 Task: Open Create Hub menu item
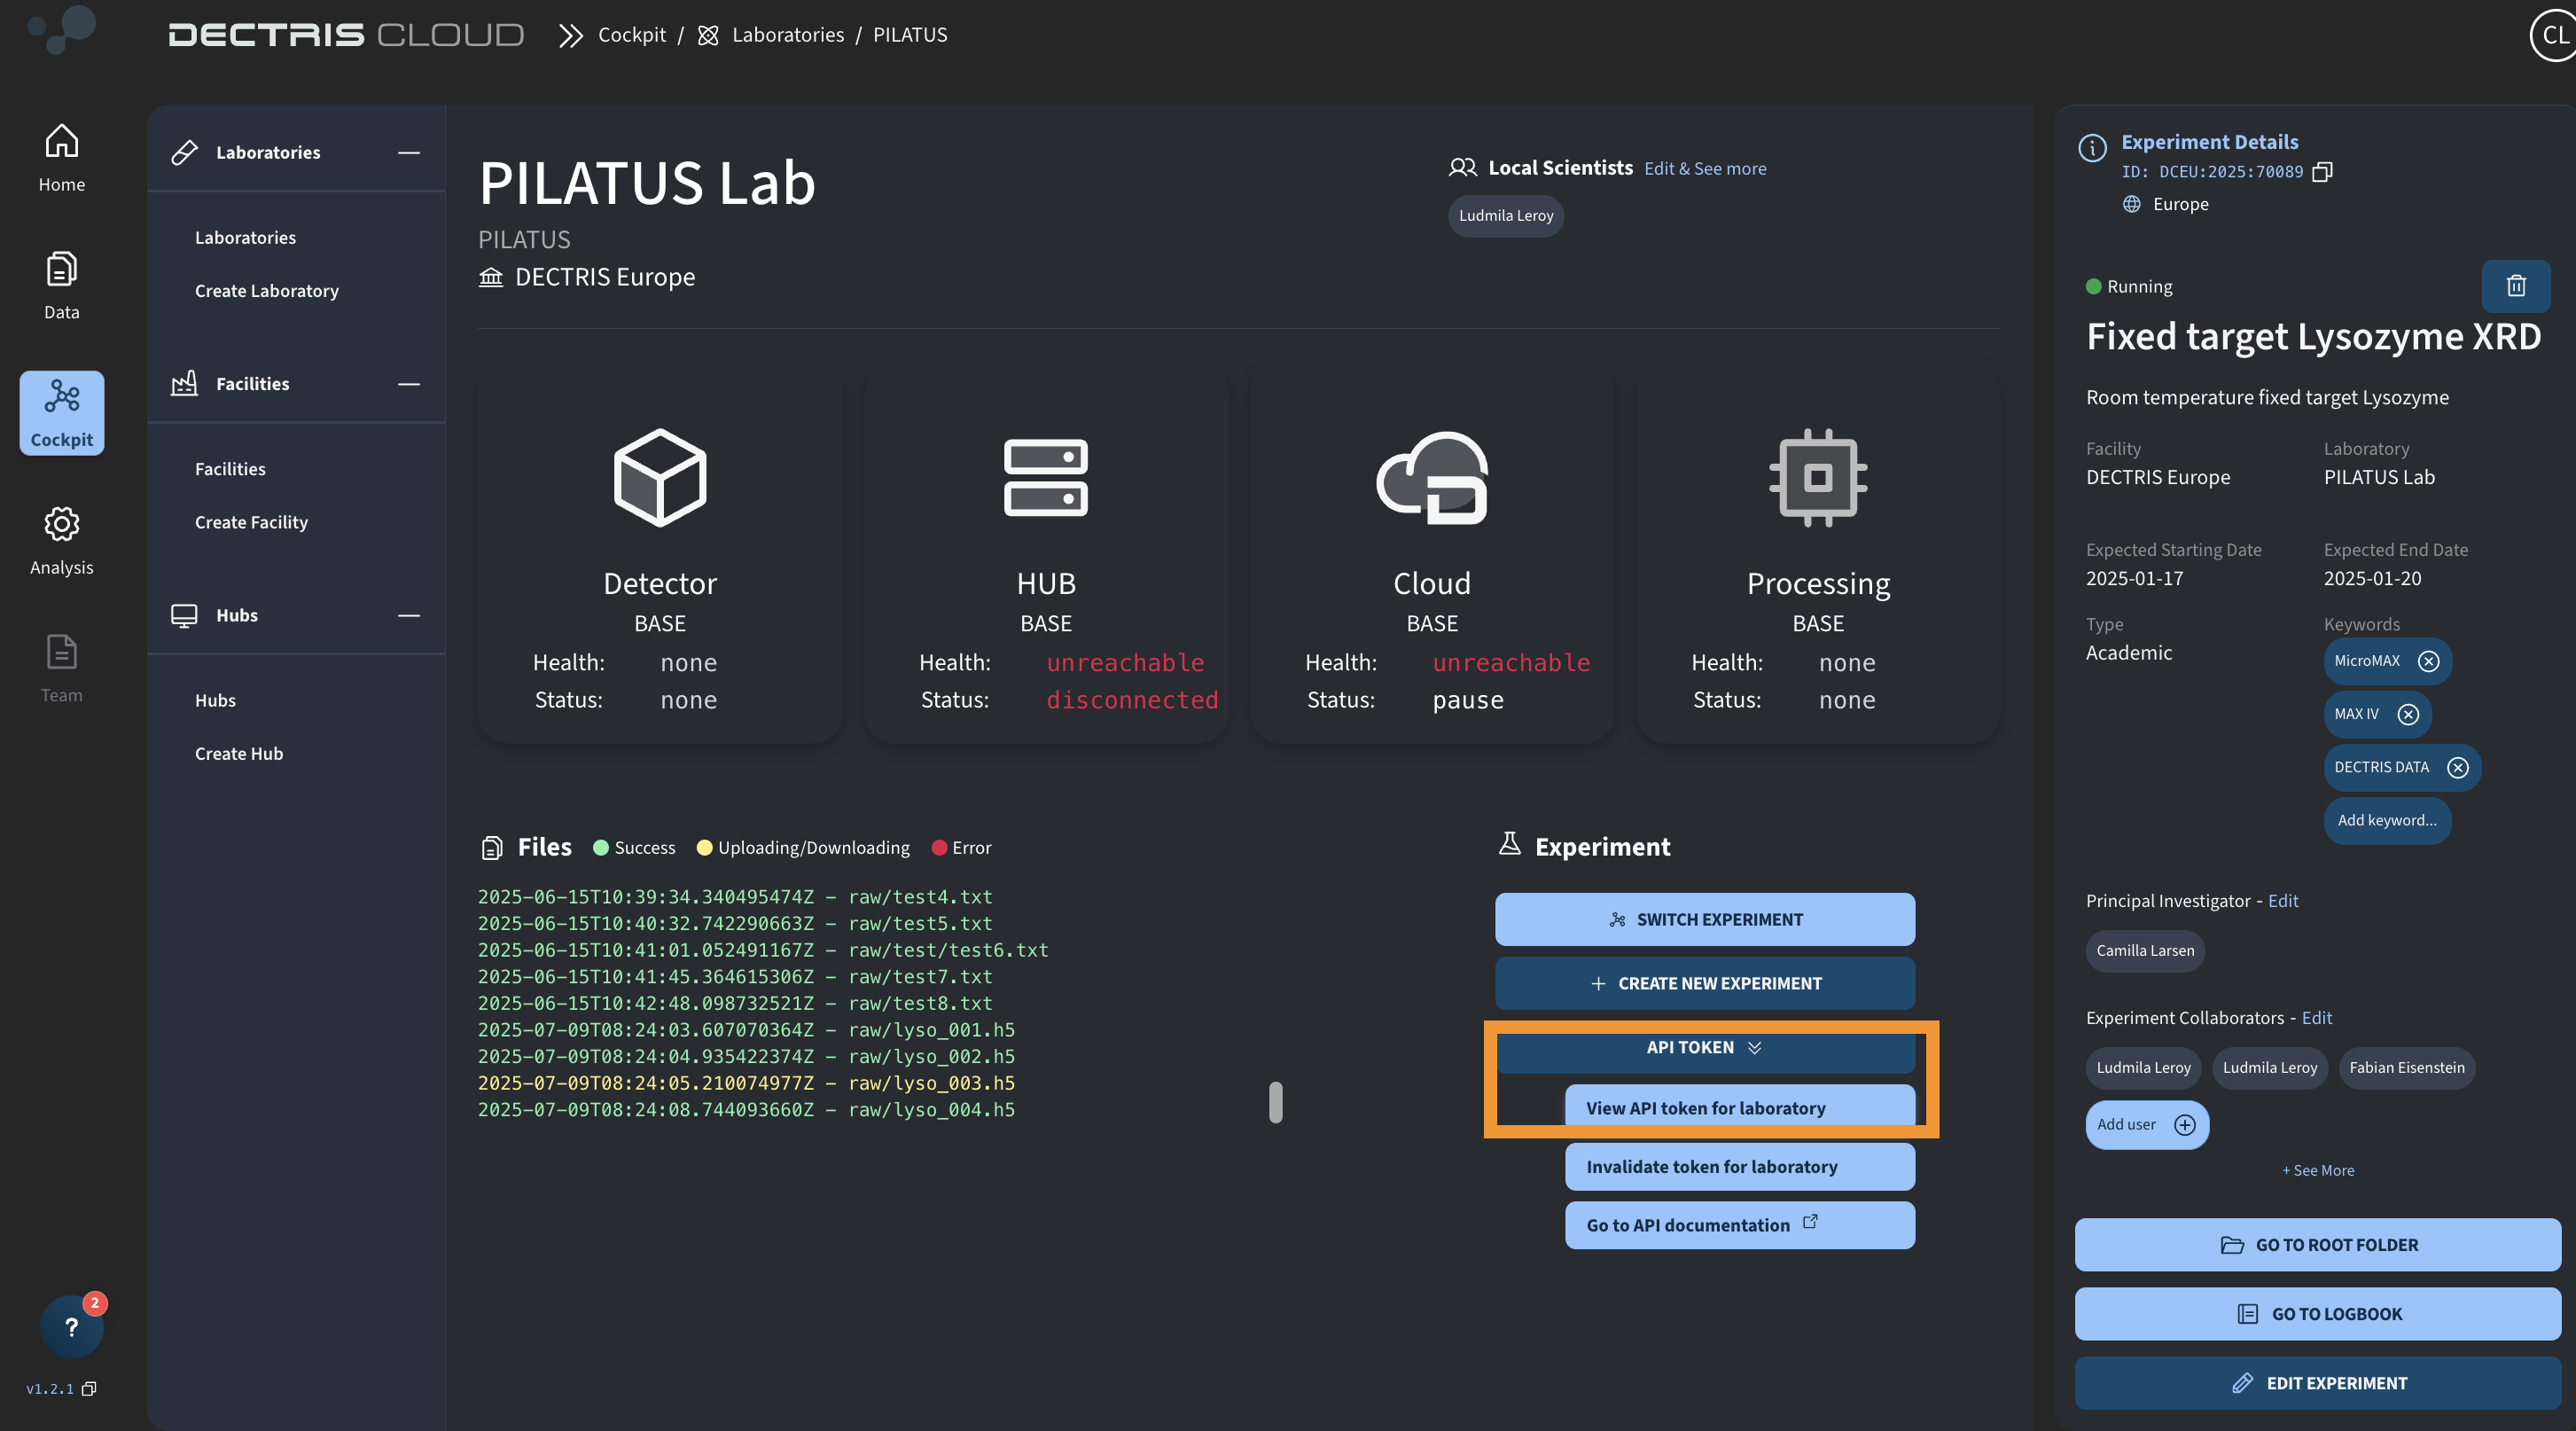click(x=238, y=753)
